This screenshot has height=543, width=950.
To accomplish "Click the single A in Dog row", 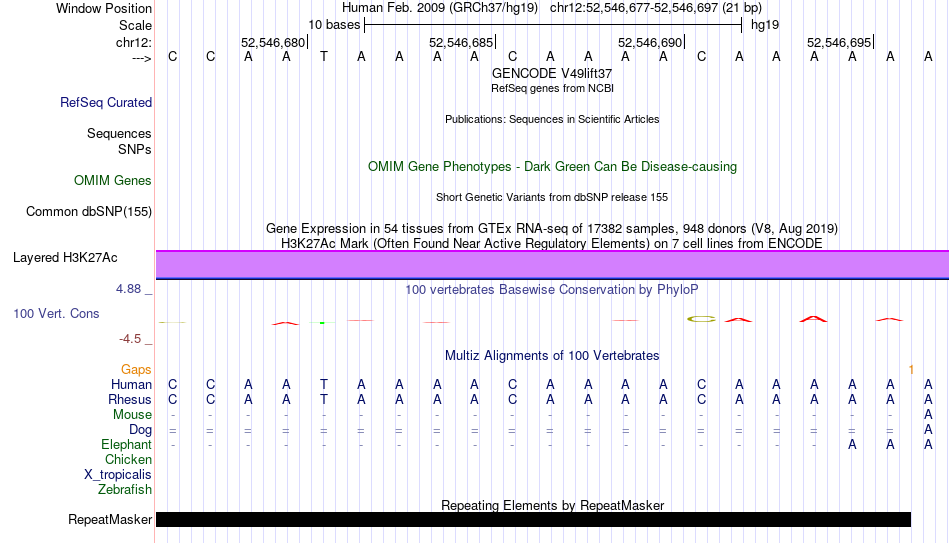I will [928, 430].
